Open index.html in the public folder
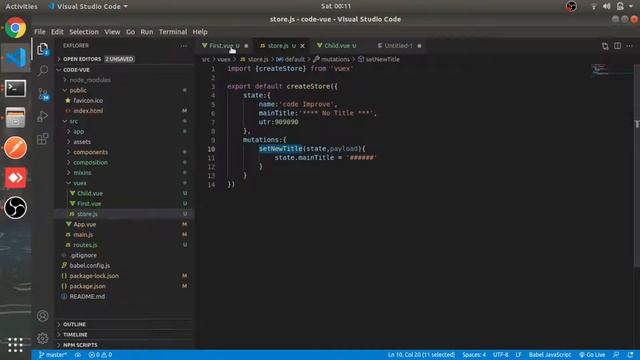 coord(124,111)
